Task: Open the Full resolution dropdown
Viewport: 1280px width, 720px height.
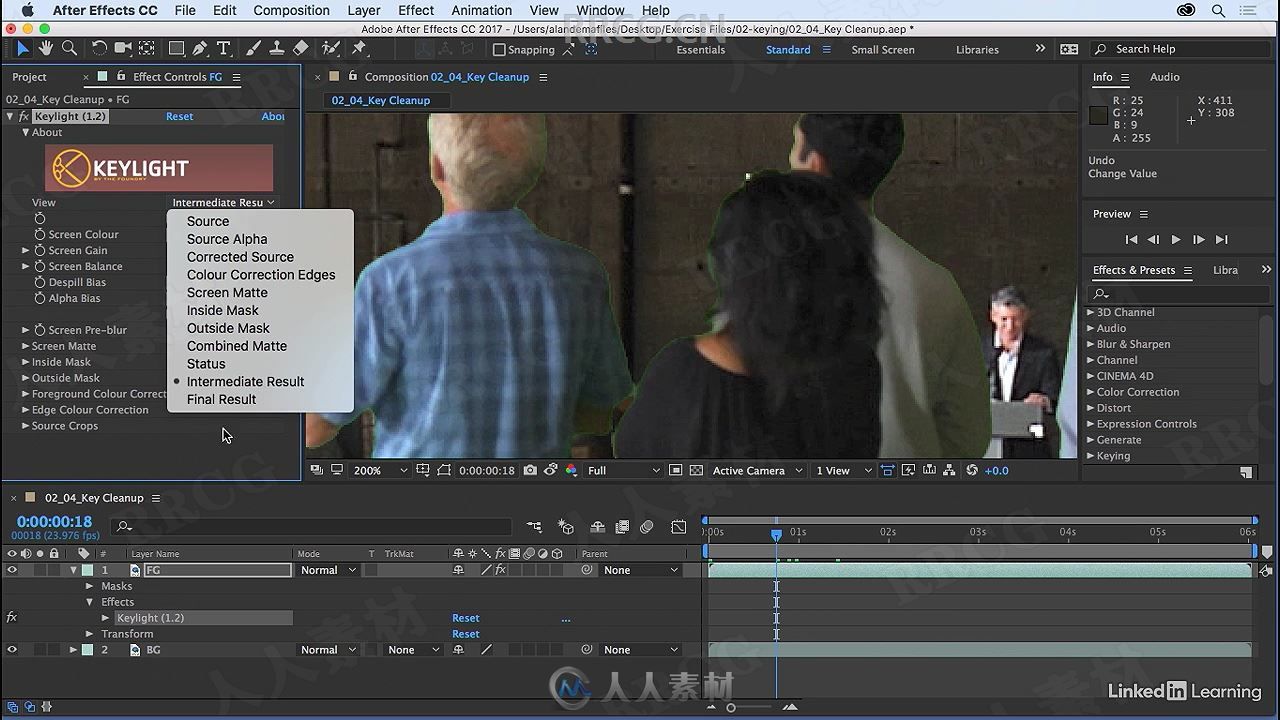Action: [x=624, y=470]
